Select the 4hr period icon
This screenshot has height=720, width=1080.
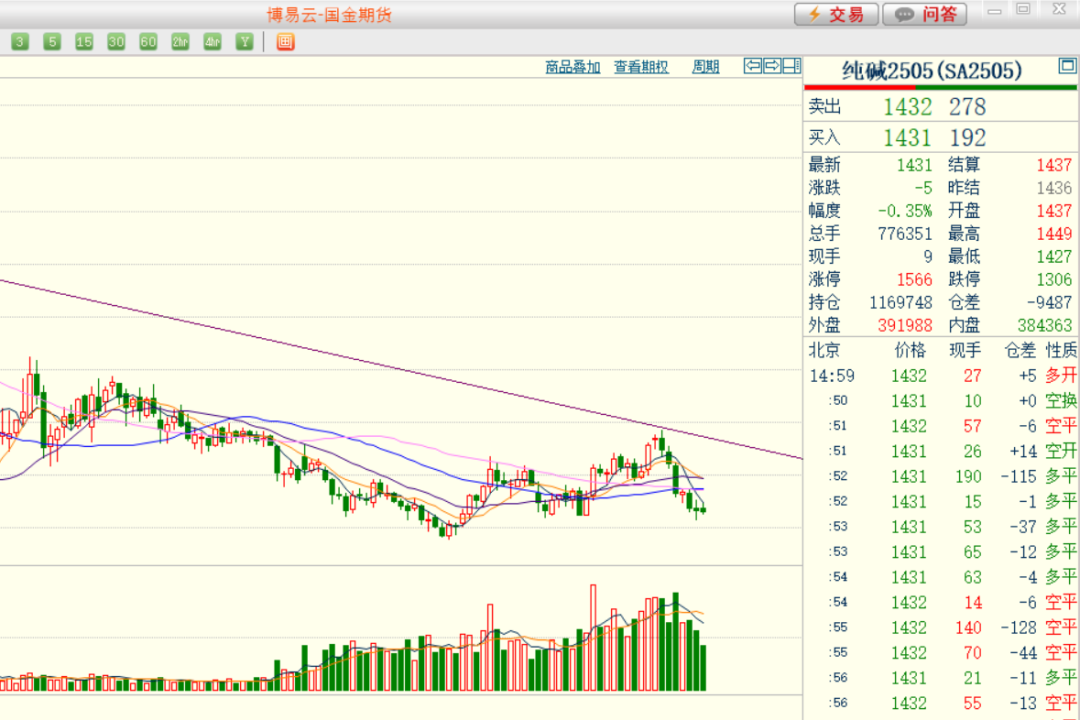point(212,41)
